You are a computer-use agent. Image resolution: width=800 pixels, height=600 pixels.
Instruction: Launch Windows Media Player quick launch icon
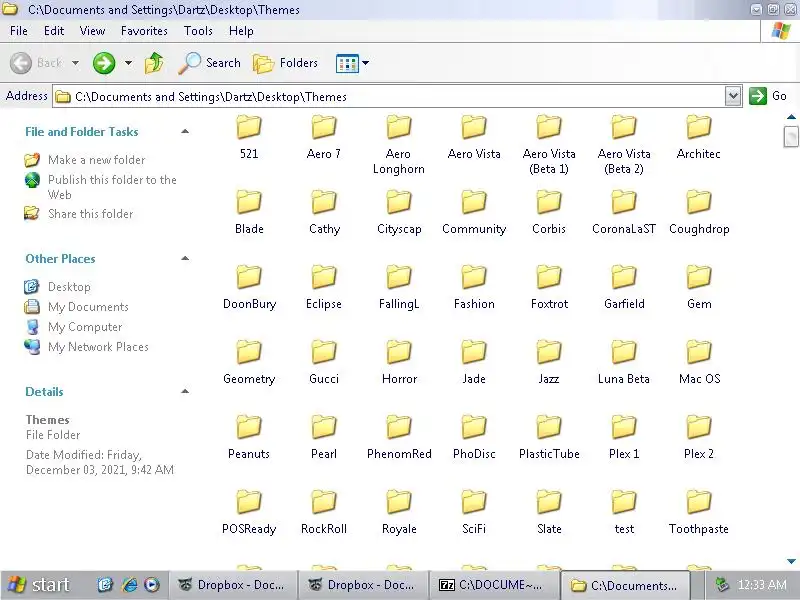pyautogui.click(x=152, y=585)
